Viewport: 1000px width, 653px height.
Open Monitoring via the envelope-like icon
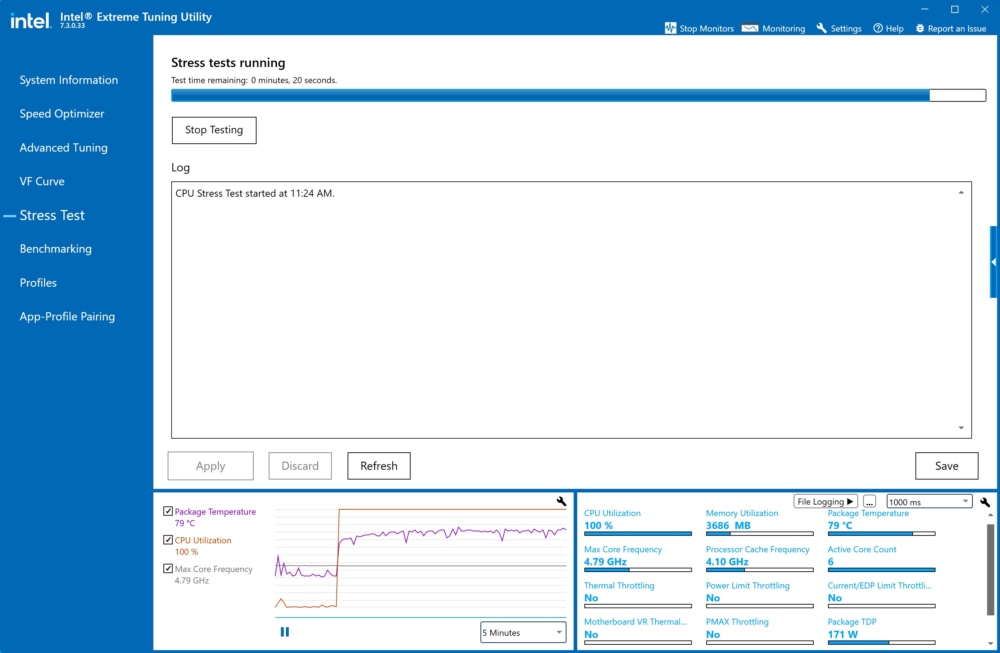(750, 28)
